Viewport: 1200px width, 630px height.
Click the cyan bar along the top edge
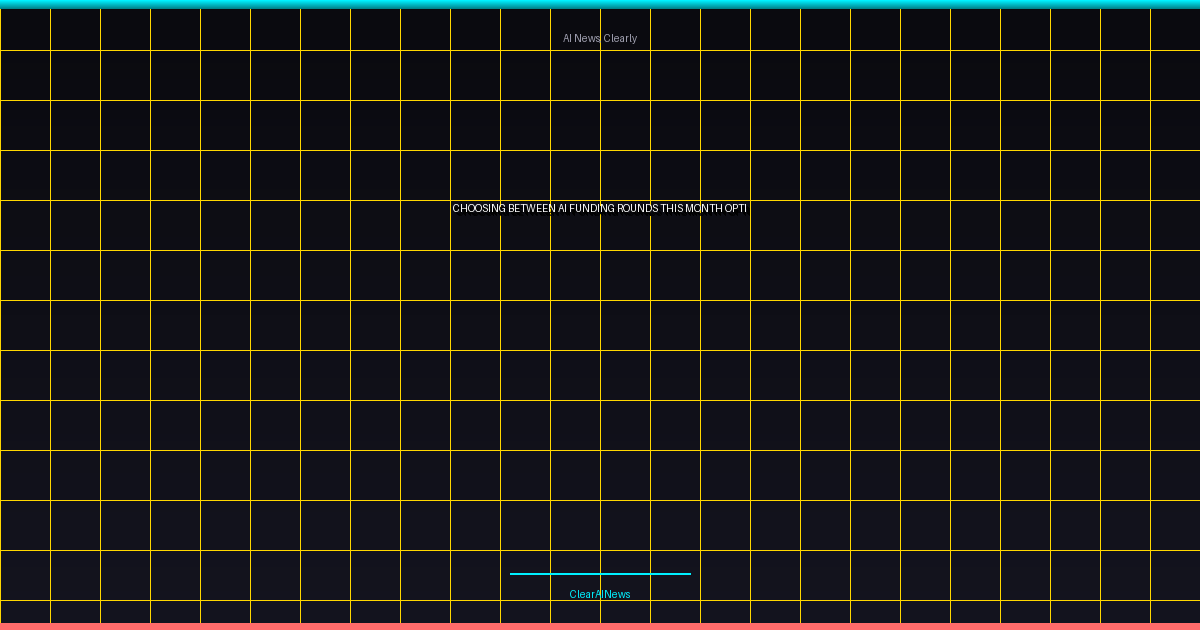tap(600, 4)
